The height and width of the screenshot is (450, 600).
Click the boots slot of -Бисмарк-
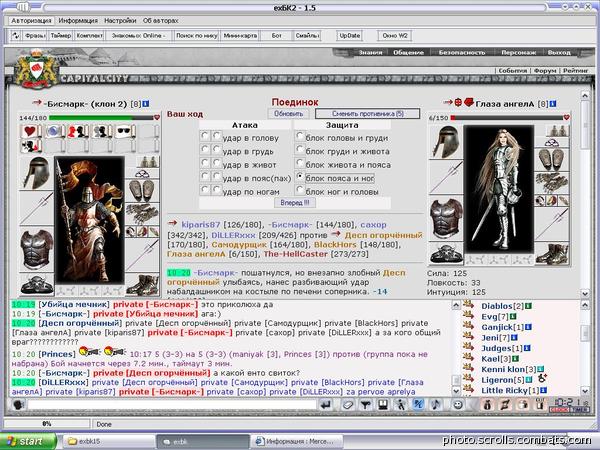click(x=142, y=285)
